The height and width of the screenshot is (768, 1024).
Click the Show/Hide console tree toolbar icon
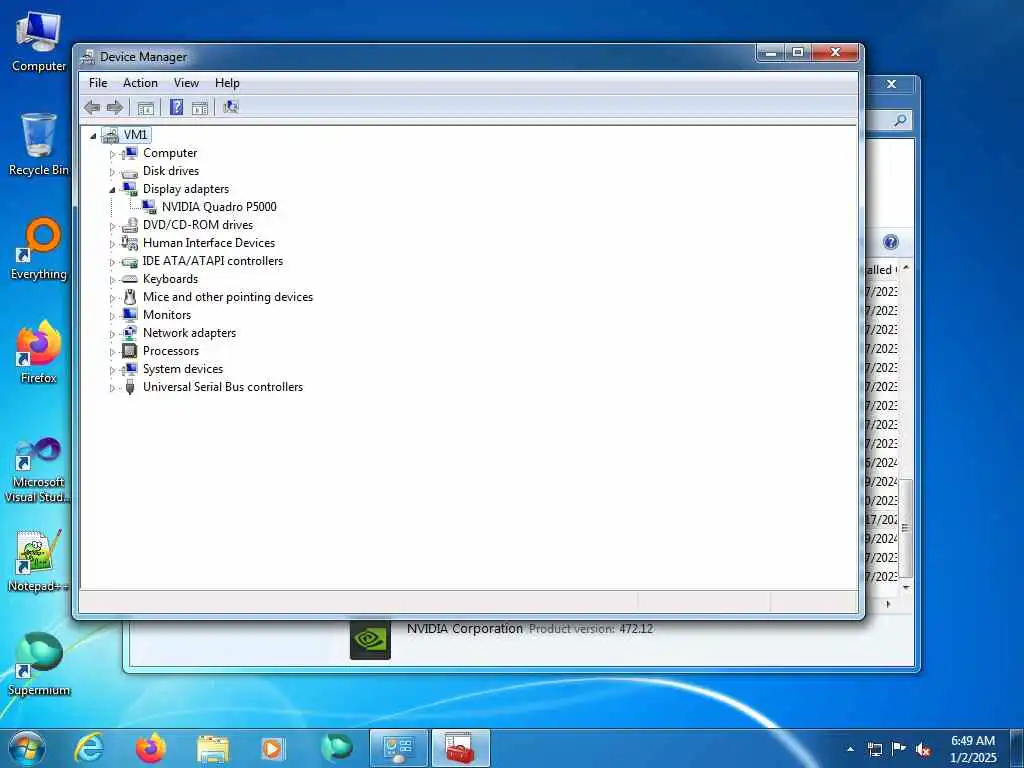coord(146,108)
